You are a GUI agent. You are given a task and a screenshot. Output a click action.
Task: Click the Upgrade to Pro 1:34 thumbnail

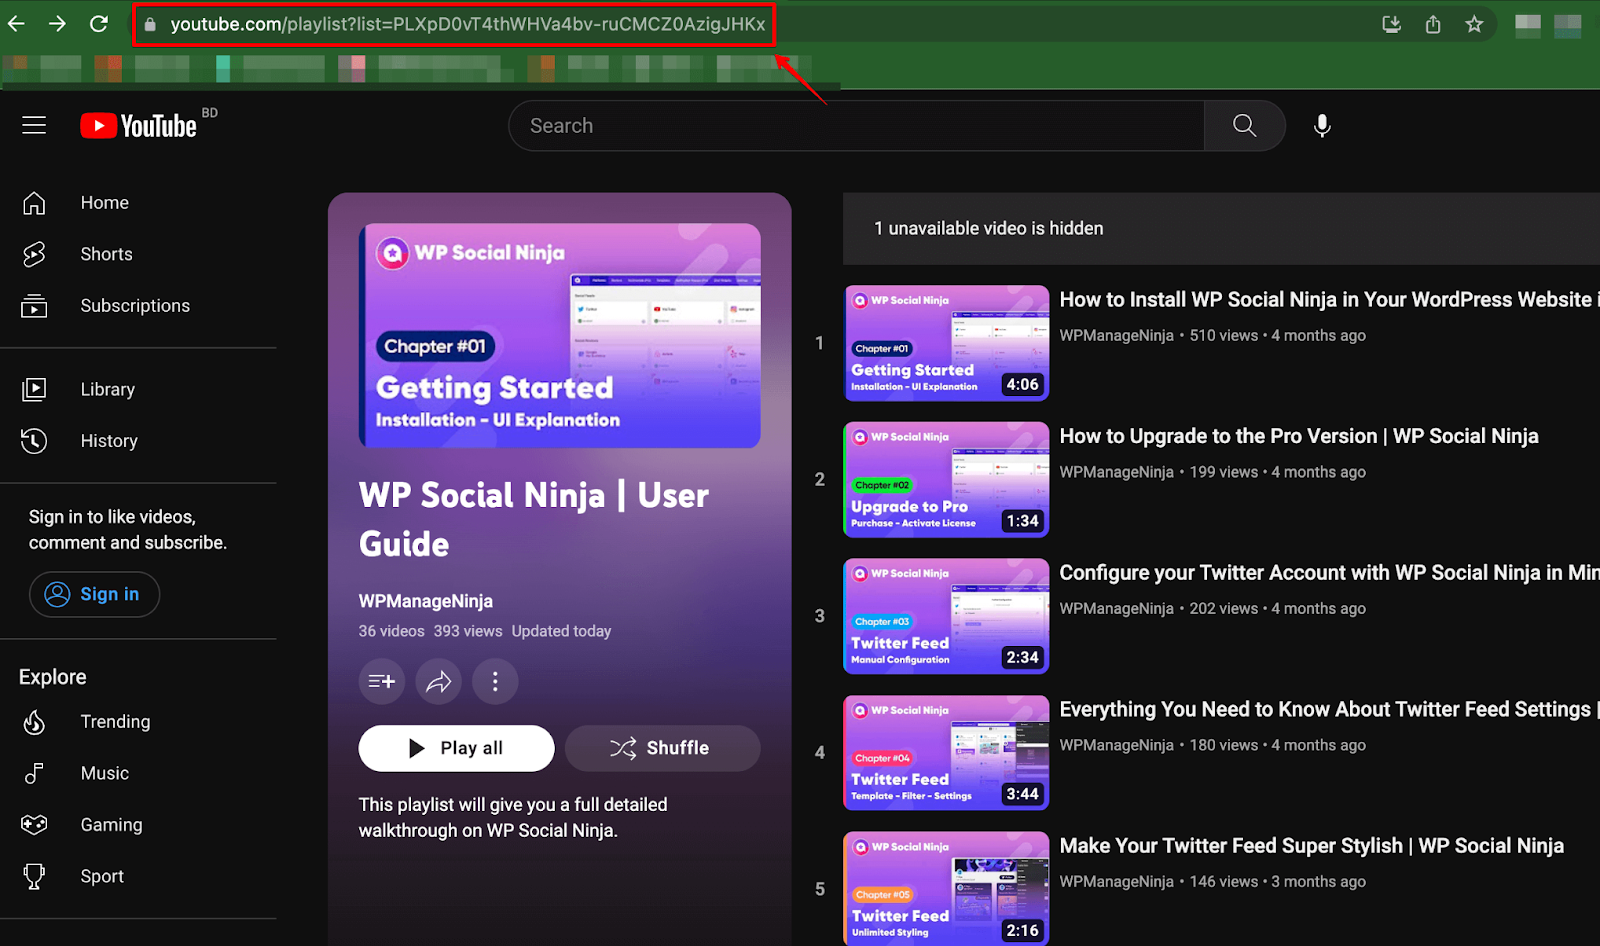pos(946,480)
